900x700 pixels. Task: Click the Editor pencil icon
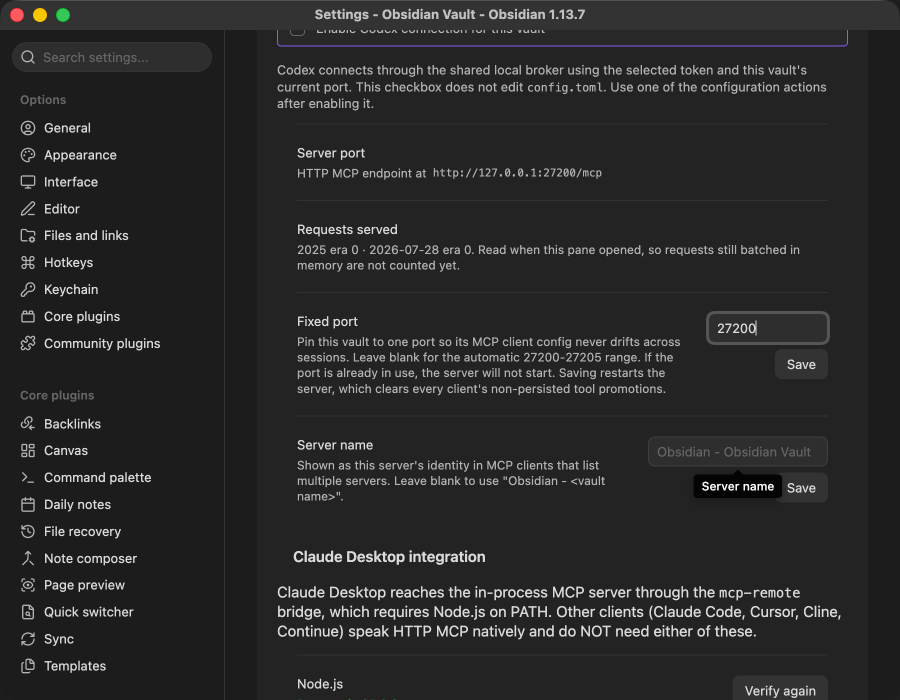click(x=28, y=209)
